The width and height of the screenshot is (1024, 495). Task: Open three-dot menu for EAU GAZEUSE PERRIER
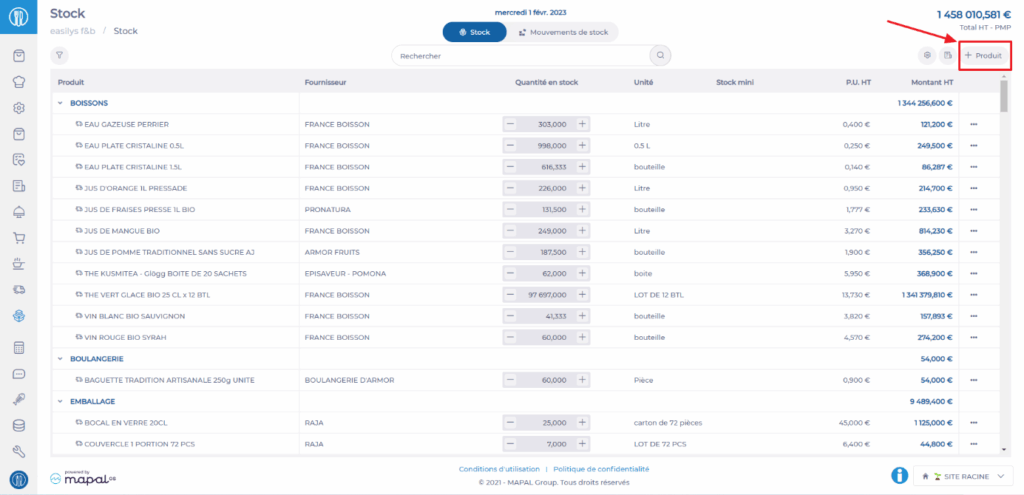tap(973, 125)
